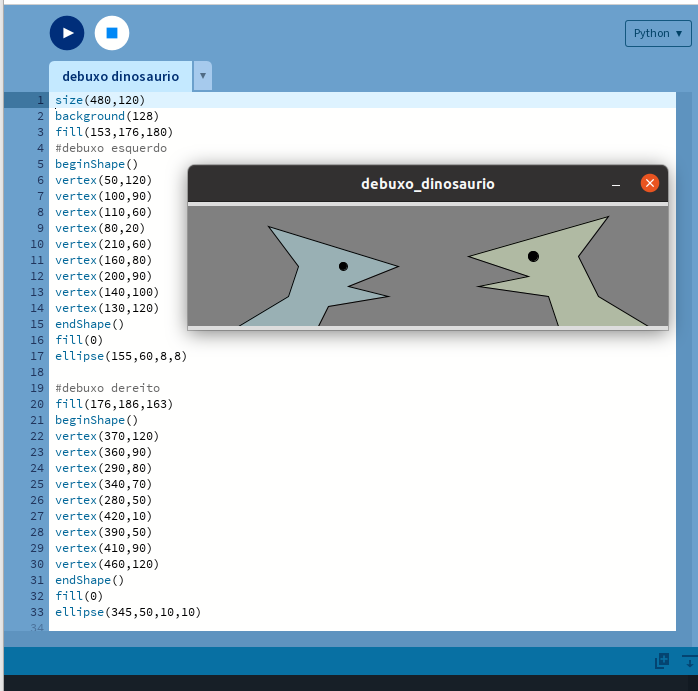
Task: Click the #debuxo dereito comment line
Action: point(107,388)
